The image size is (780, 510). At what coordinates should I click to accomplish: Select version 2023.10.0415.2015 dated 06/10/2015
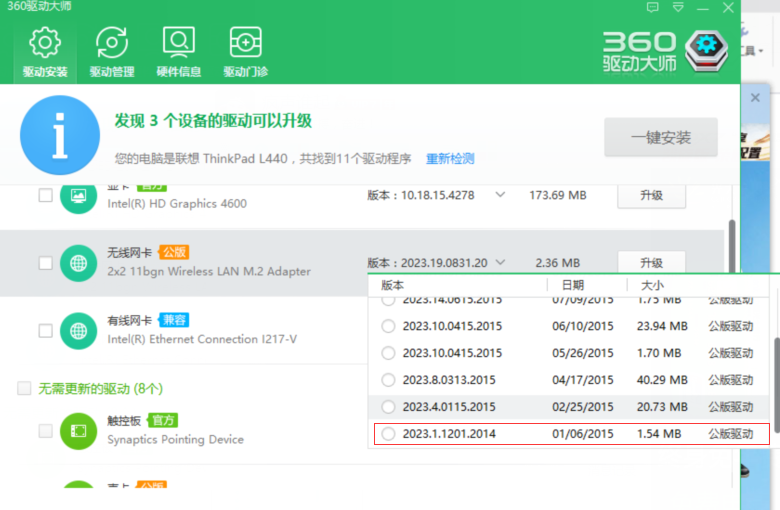pyautogui.click(x=388, y=326)
